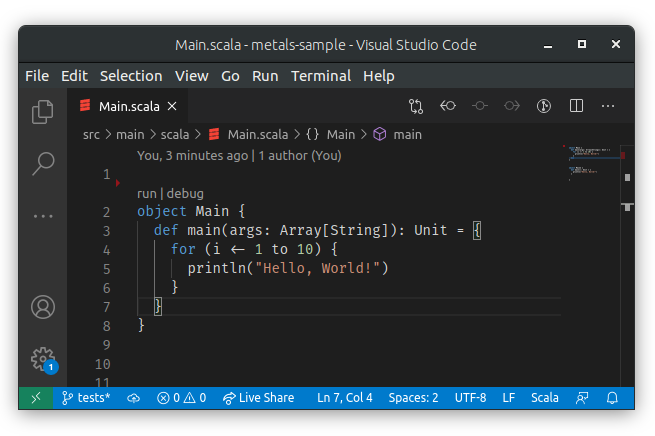Split the editor to the right

click(576, 106)
